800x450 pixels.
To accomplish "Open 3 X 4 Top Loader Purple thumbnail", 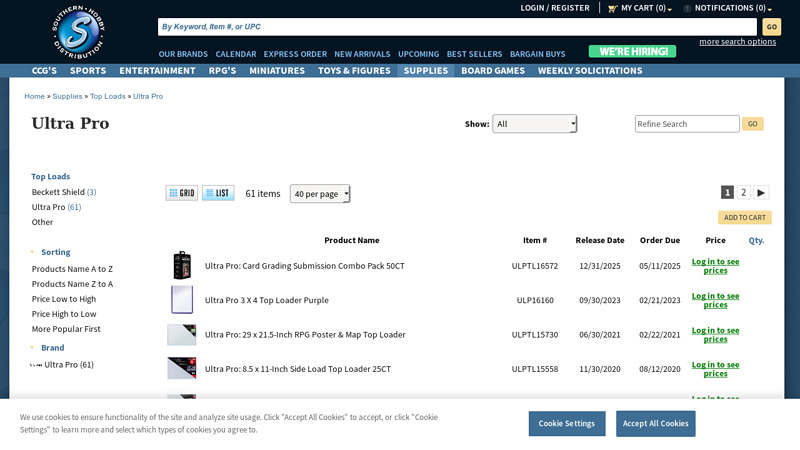I will coord(182,299).
